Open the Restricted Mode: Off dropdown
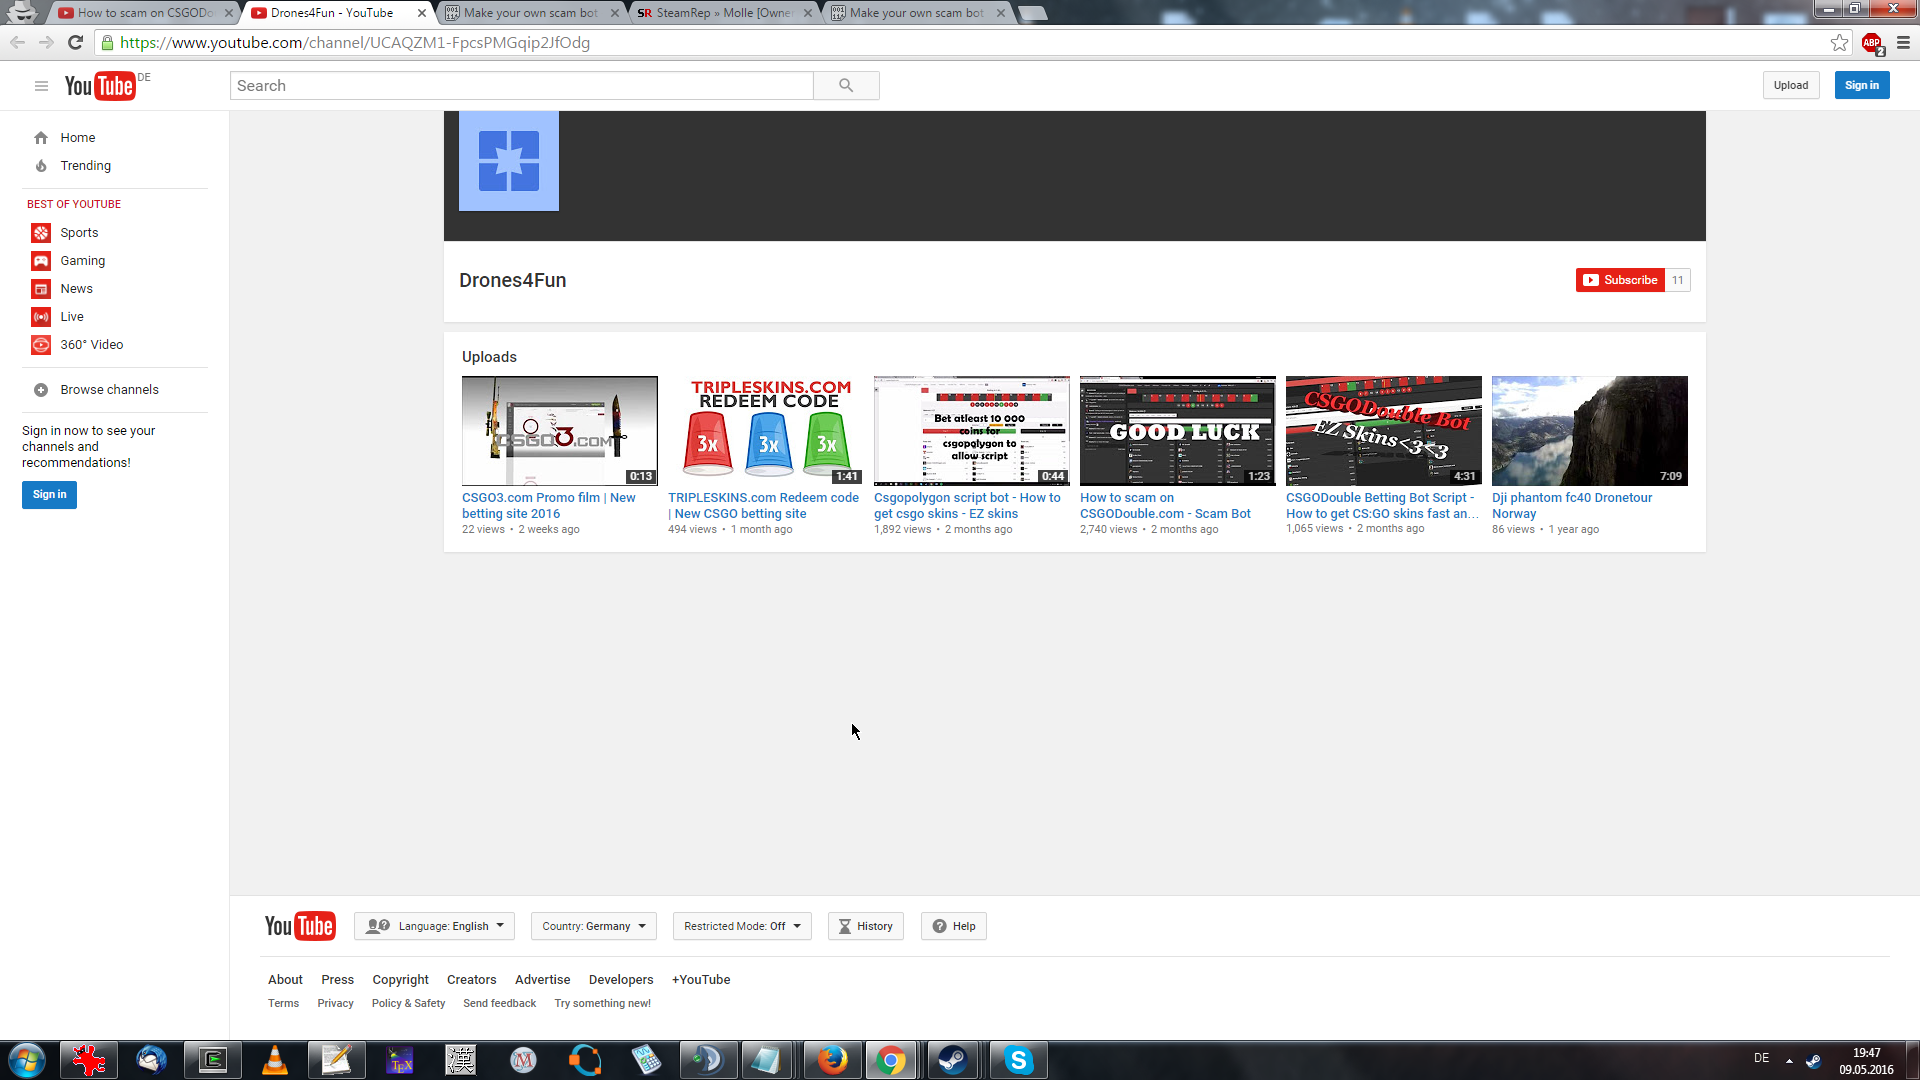The height and width of the screenshot is (1080, 1920). 741,926
